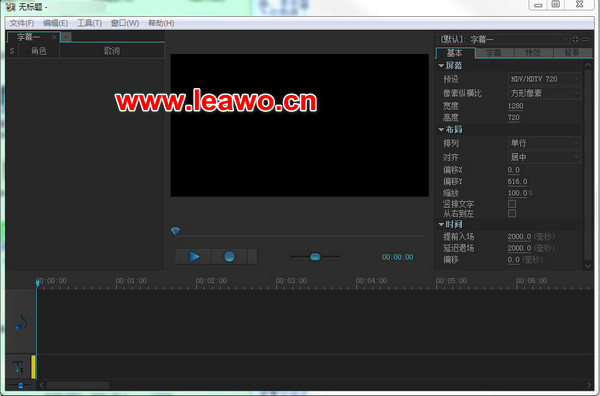Open the 预设 HDV/HDTV 720 dropdown
Screen dimensions: 600x396
coord(544,79)
